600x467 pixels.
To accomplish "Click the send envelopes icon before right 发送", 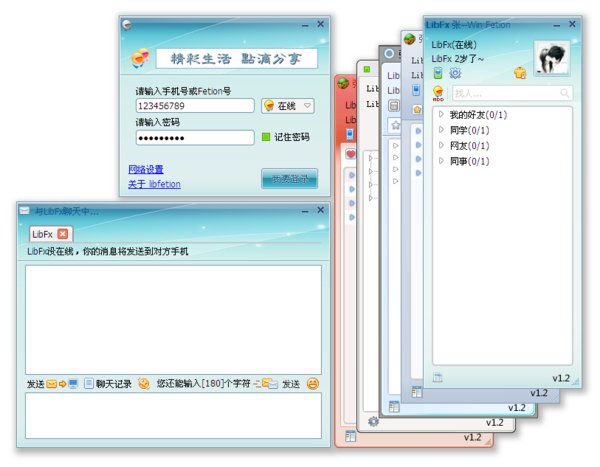I will point(266,383).
